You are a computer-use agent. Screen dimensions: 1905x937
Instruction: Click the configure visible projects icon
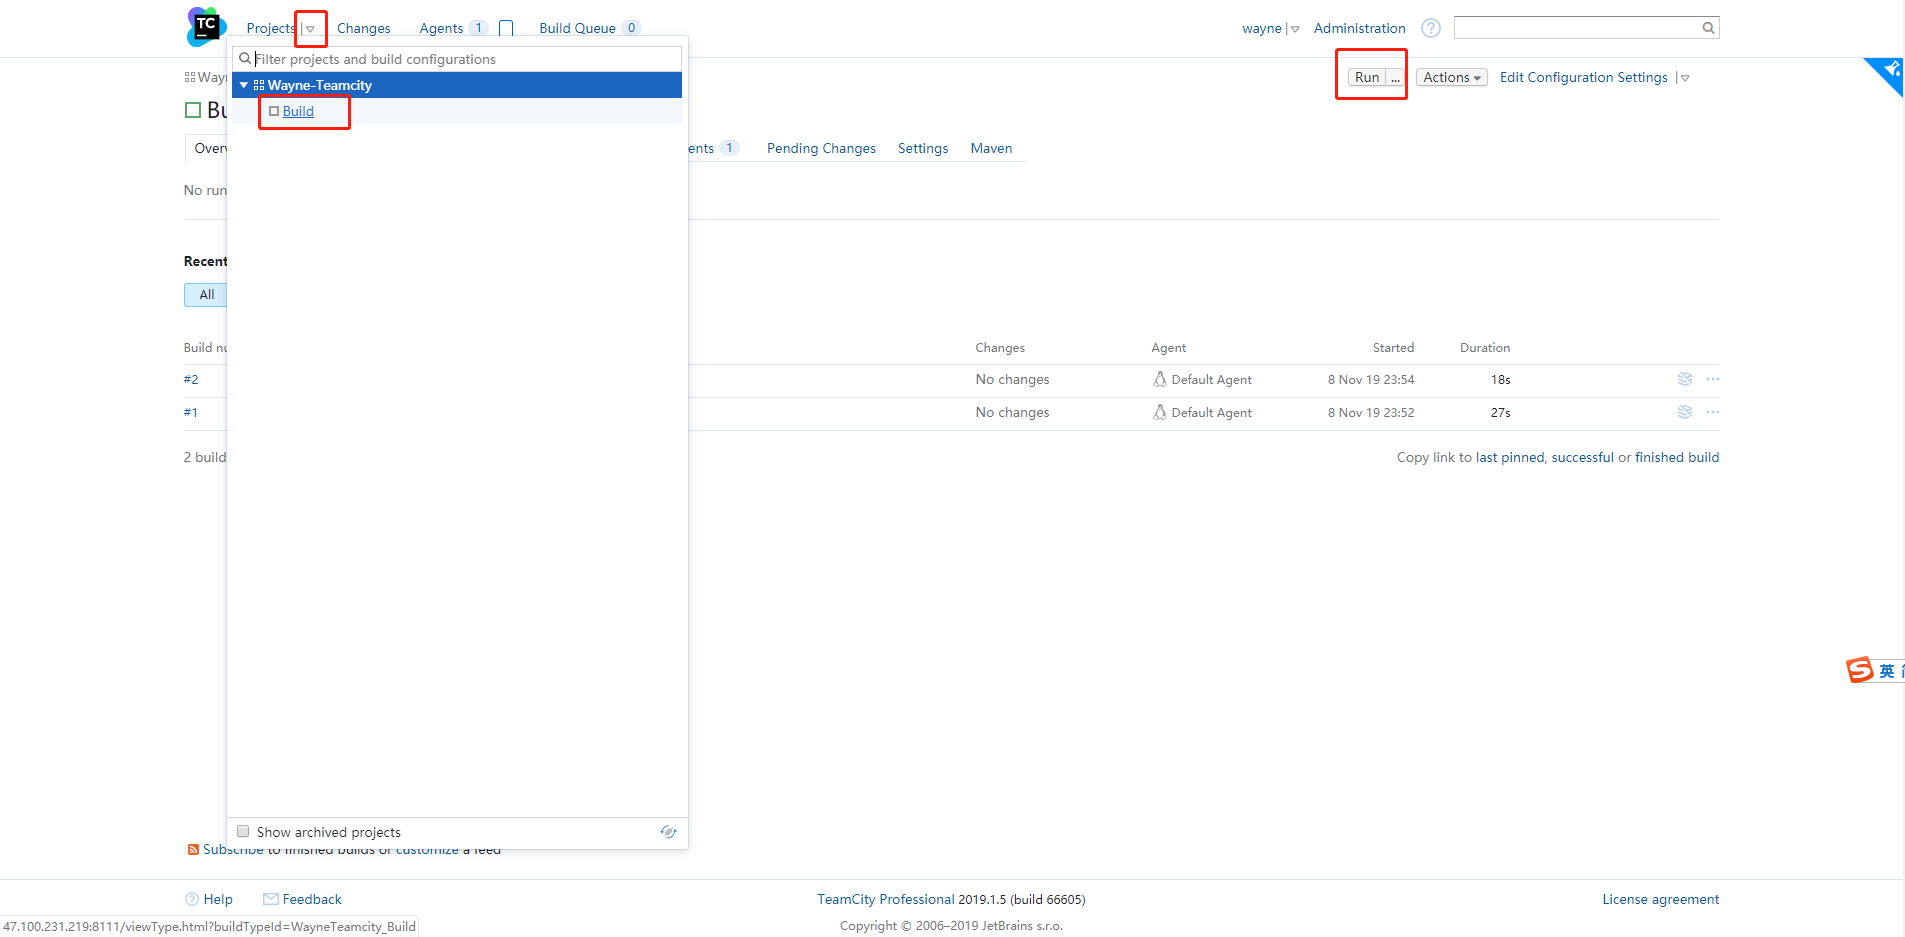pyautogui.click(x=669, y=832)
